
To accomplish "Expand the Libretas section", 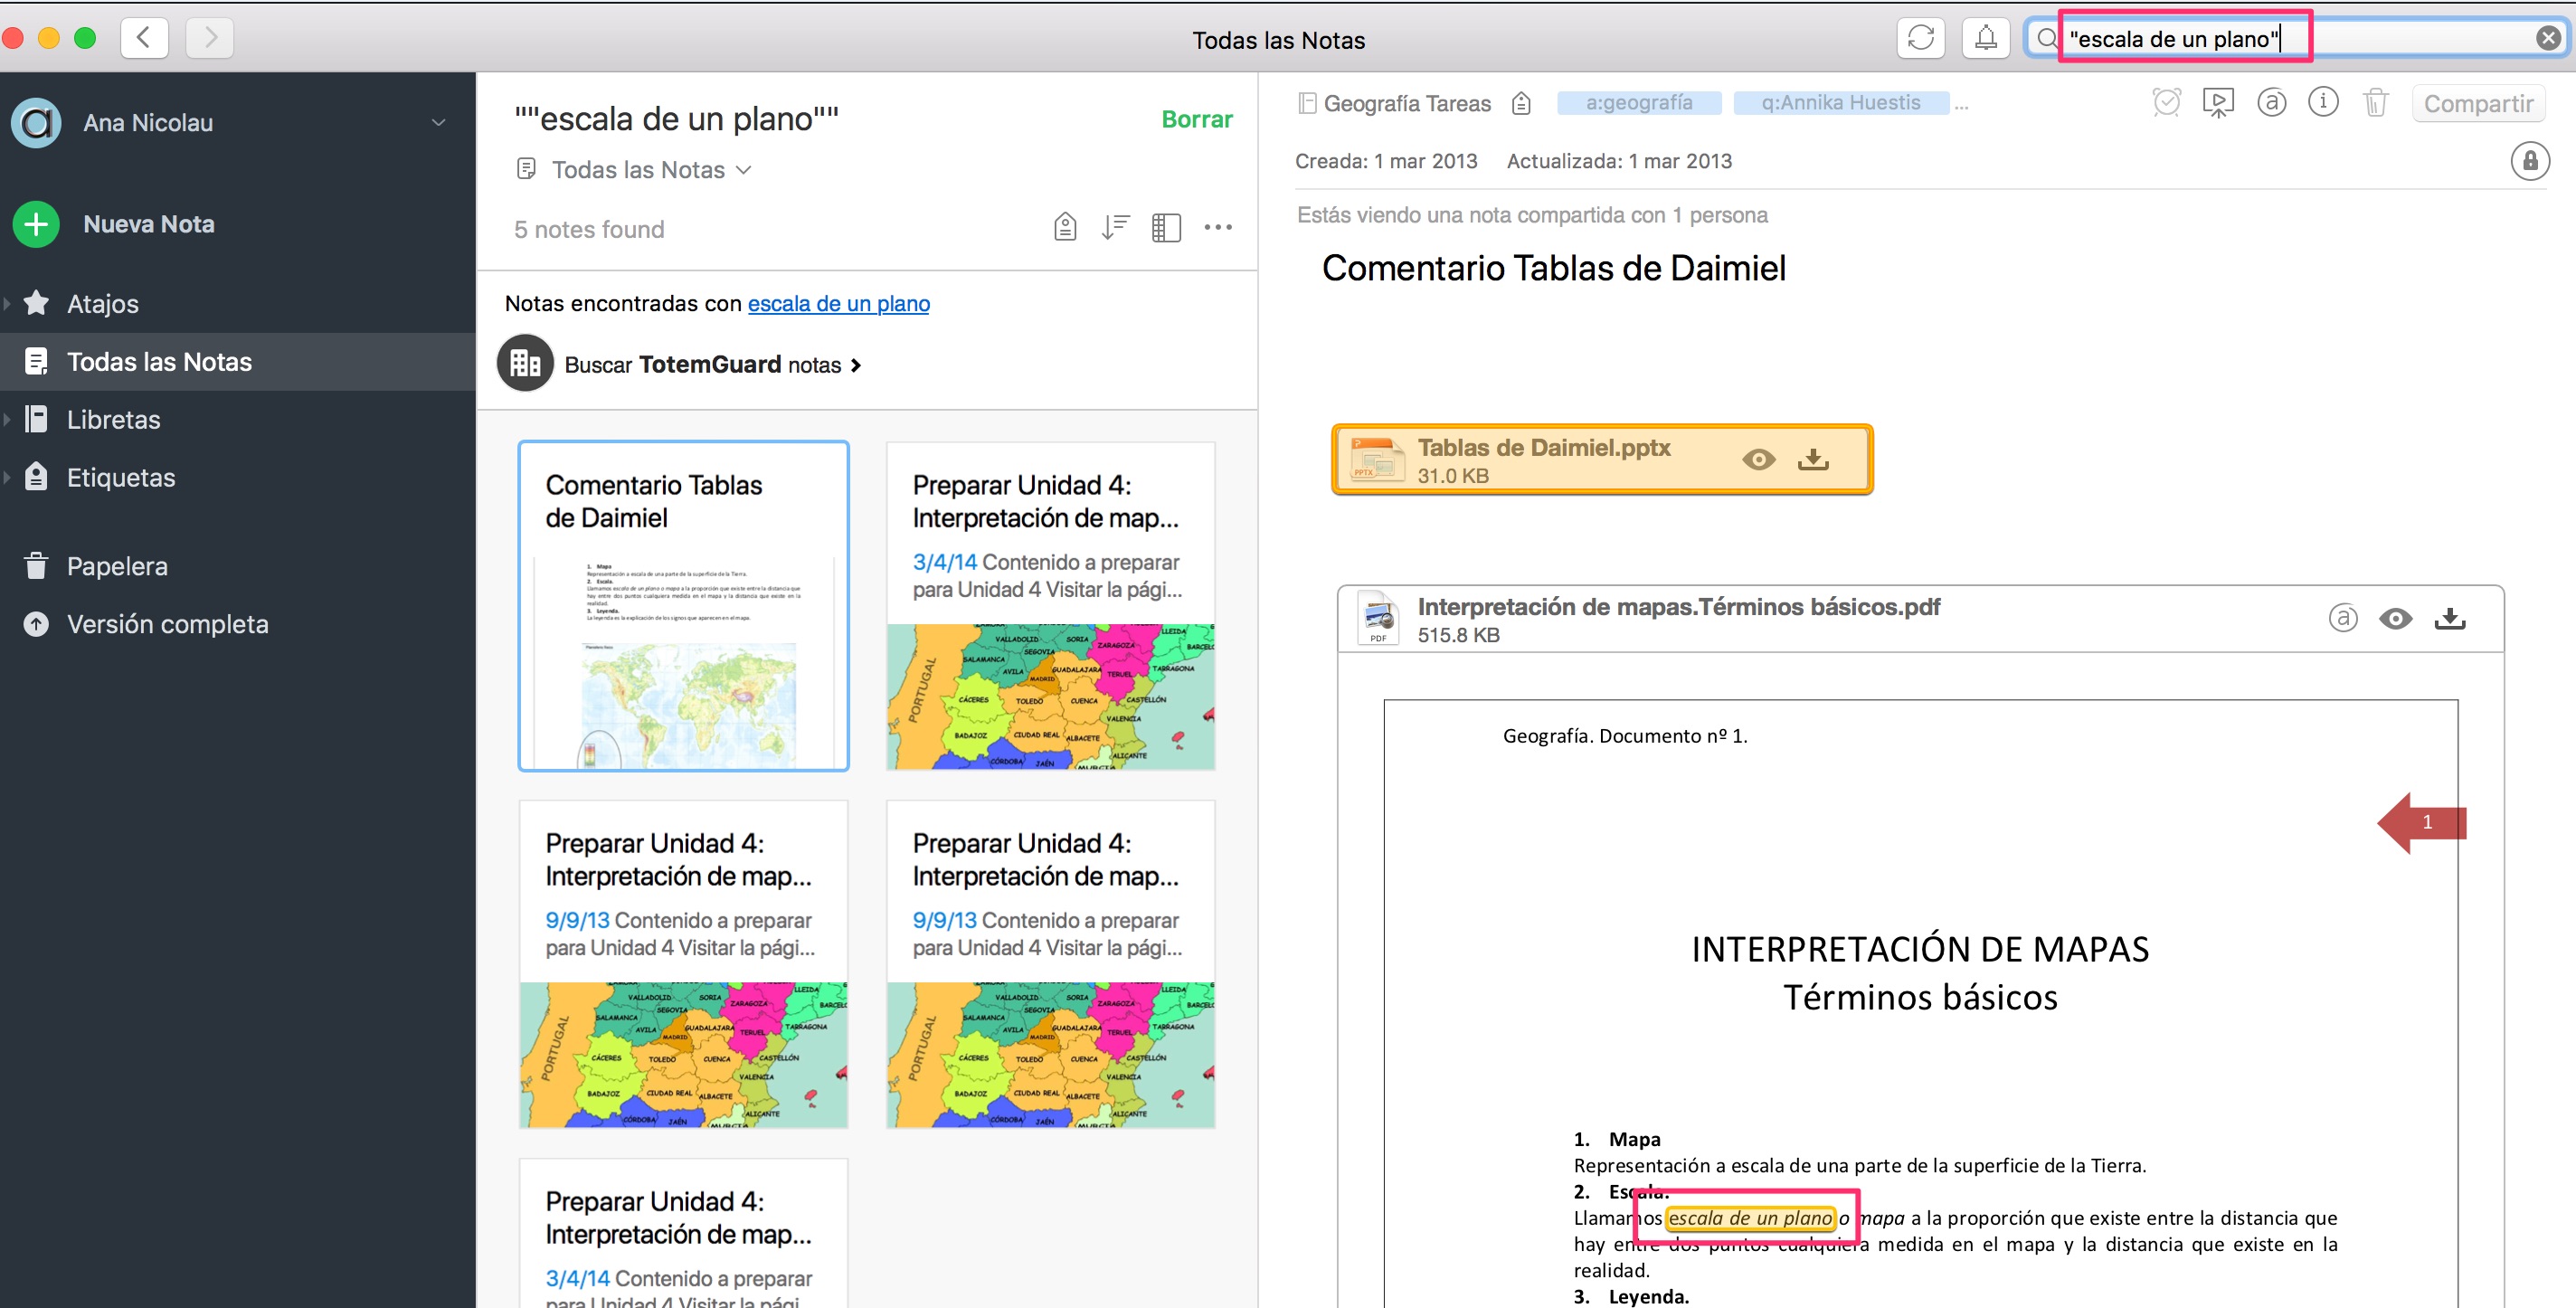I will 7,419.
